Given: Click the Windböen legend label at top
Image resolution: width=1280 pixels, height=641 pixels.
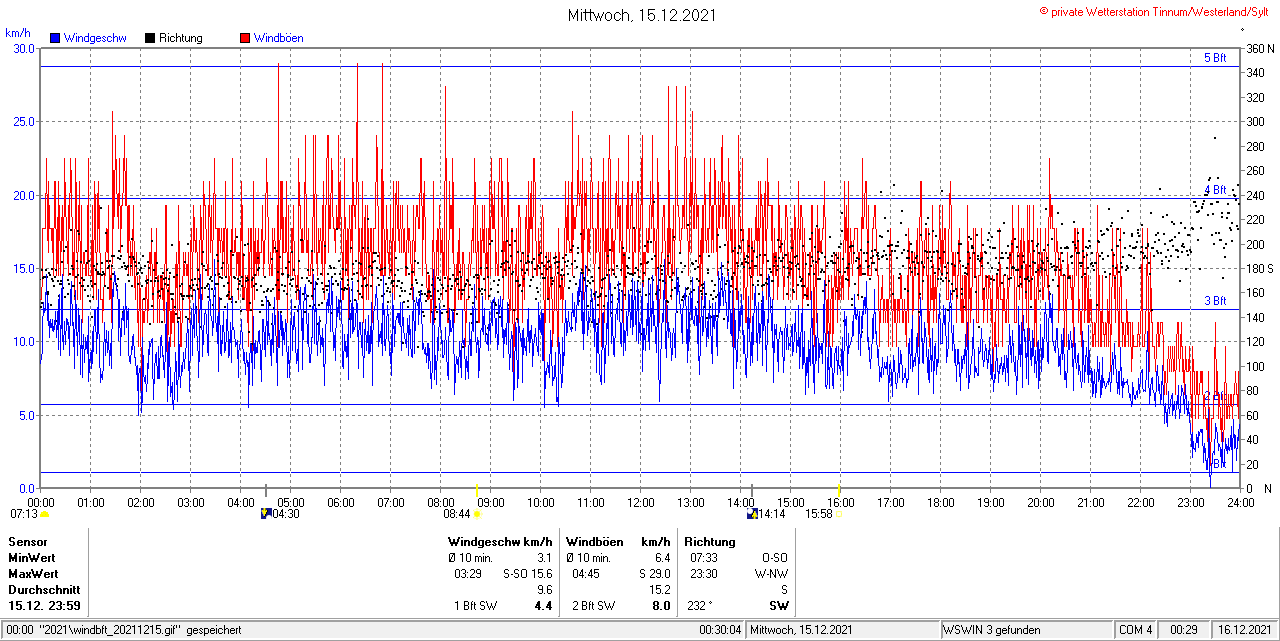Looking at the screenshot, I should 281,38.
